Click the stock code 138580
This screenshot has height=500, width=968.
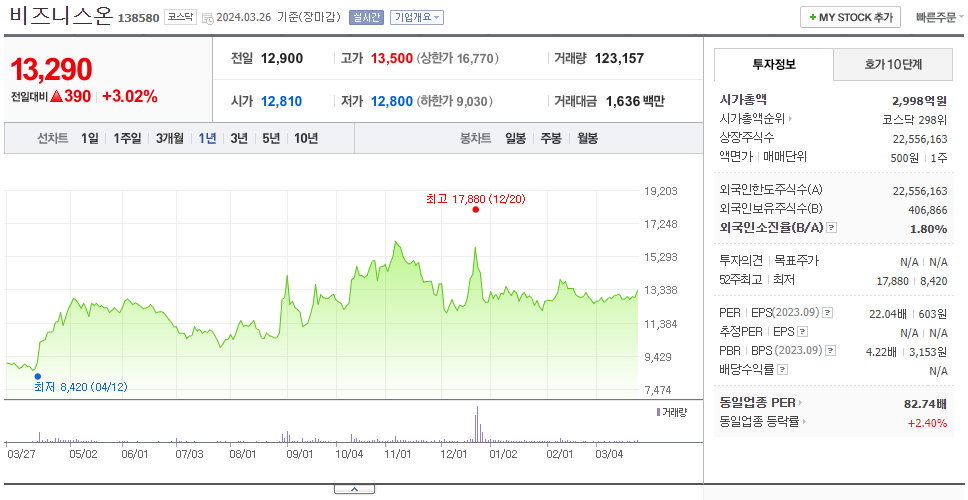[139, 17]
